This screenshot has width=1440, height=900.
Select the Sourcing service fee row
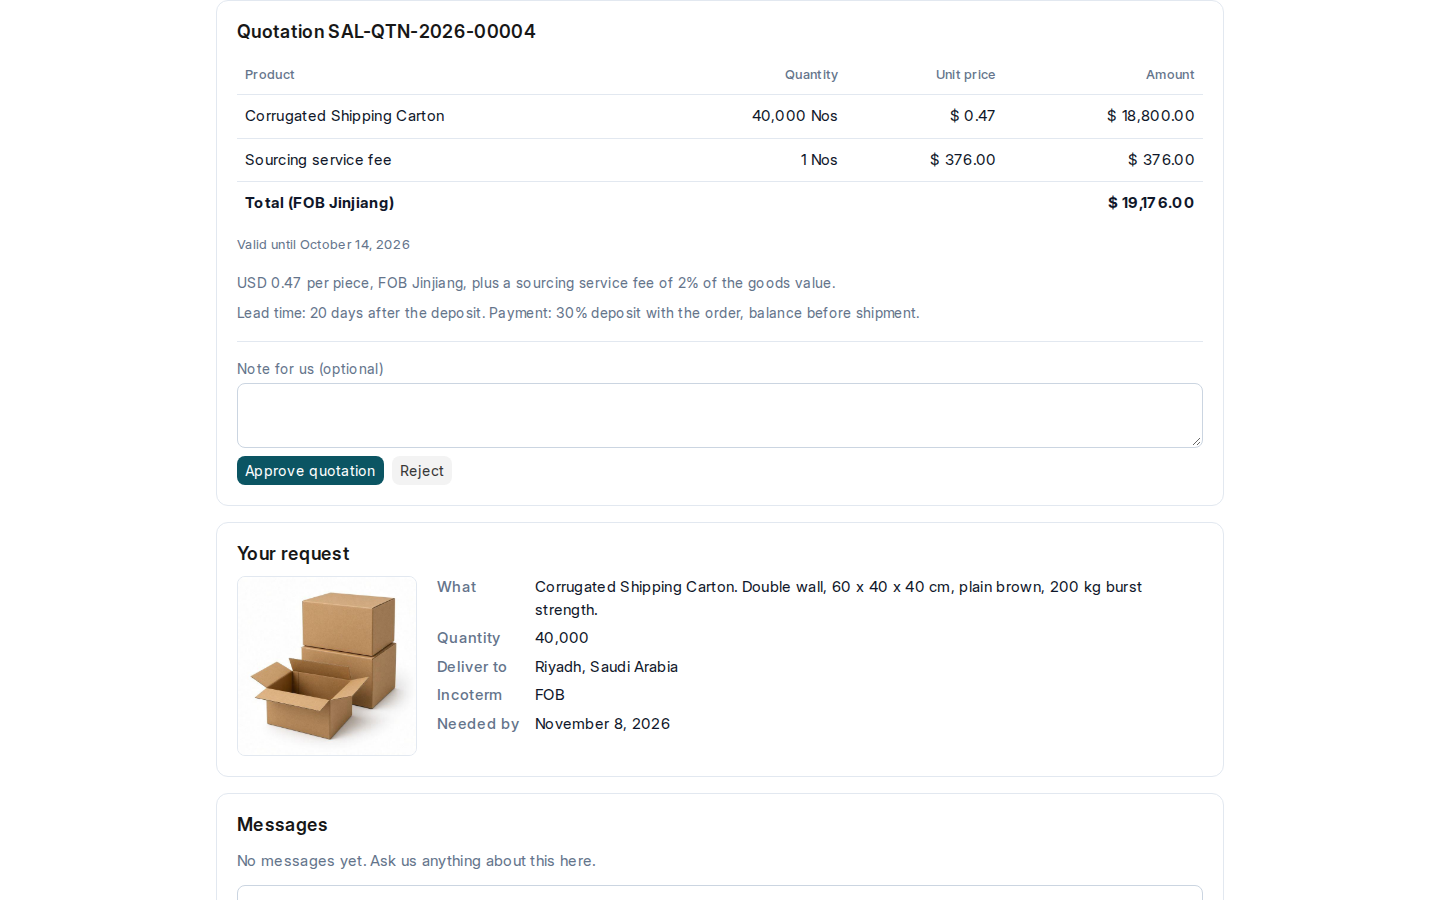(x=719, y=160)
